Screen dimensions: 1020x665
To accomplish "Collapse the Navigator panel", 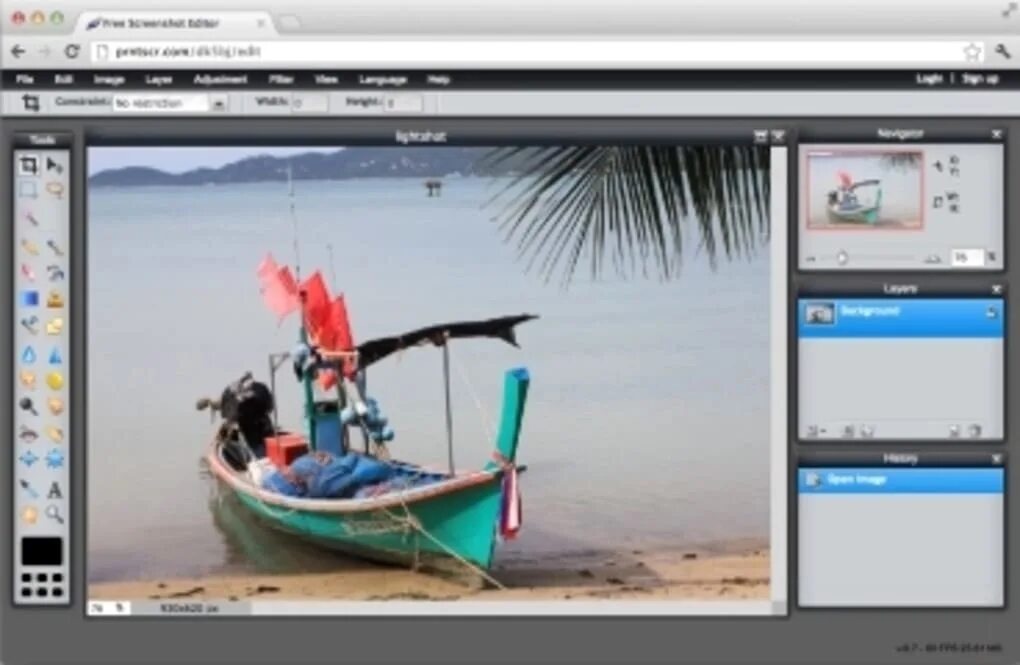I will pyautogui.click(x=996, y=132).
